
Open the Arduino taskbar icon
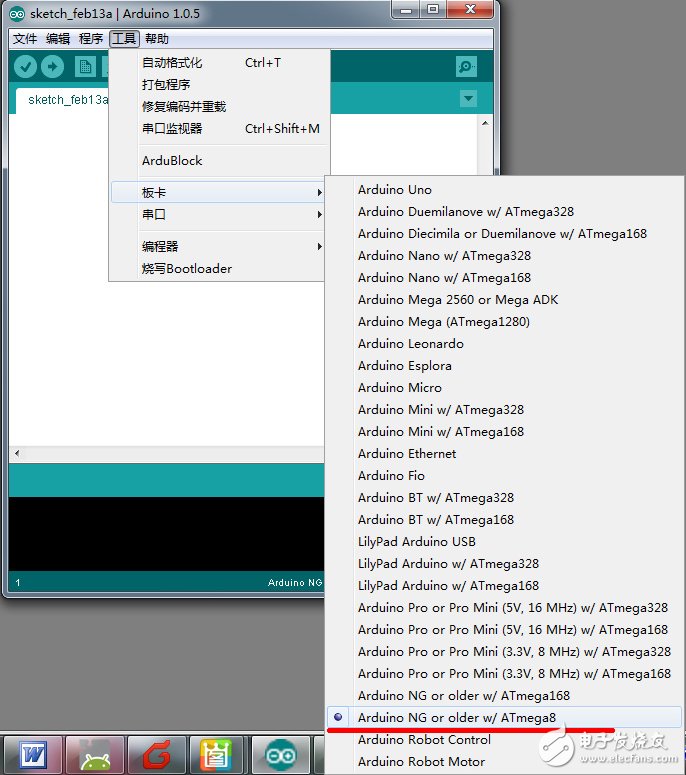point(281,755)
